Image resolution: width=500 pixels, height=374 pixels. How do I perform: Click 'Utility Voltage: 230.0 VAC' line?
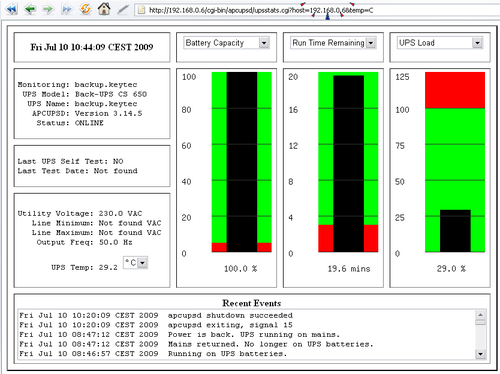[x=80, y=214]
